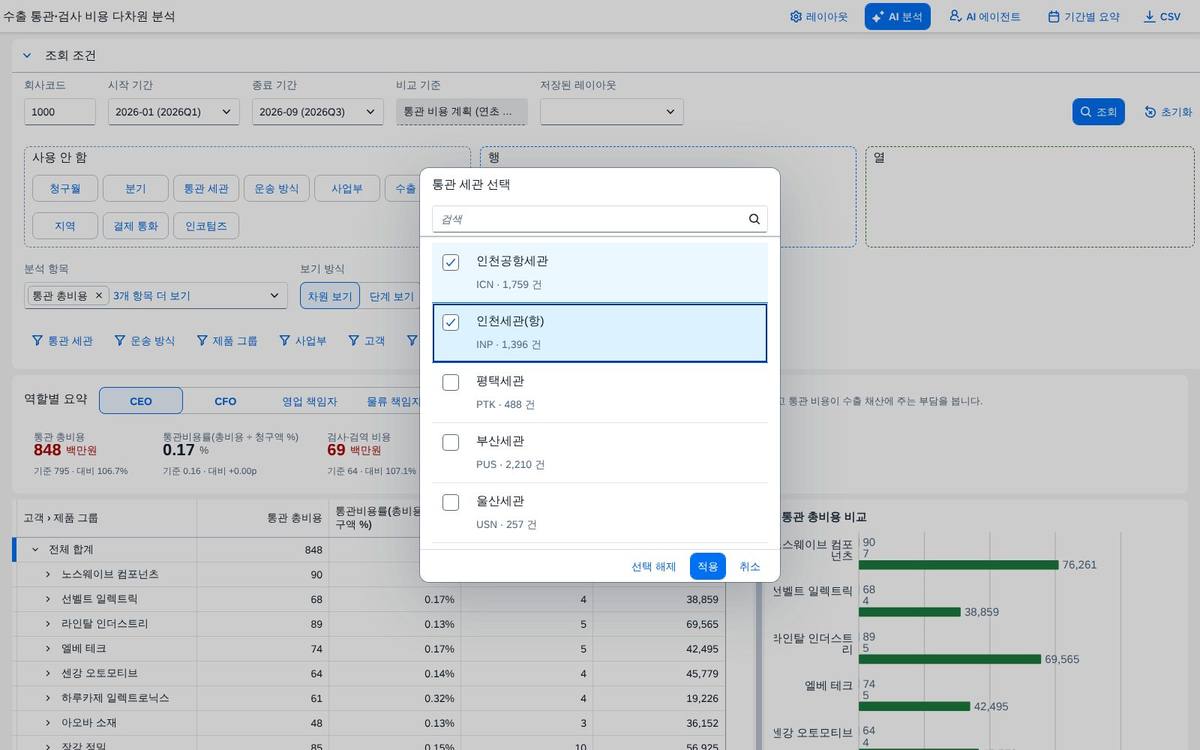Click the 사업부 dimension chip
Screen dimensions: 1200x750
(347, 188)
